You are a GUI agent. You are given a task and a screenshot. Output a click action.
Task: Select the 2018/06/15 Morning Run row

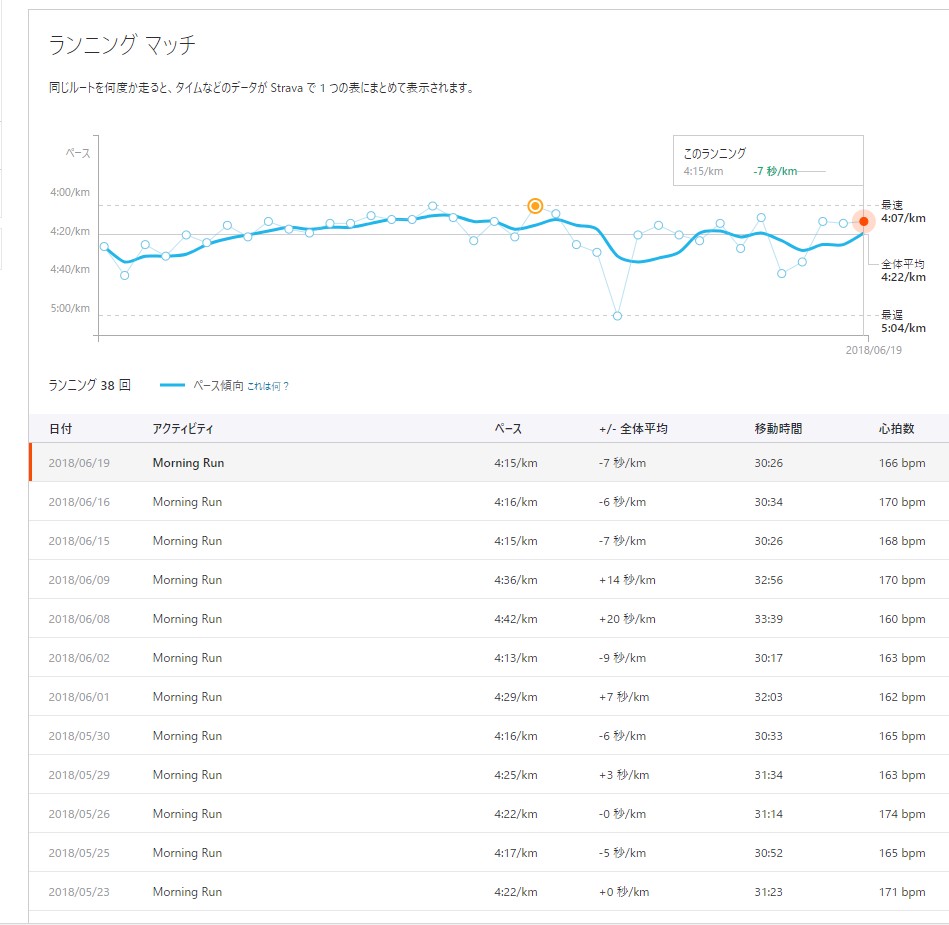187,541
